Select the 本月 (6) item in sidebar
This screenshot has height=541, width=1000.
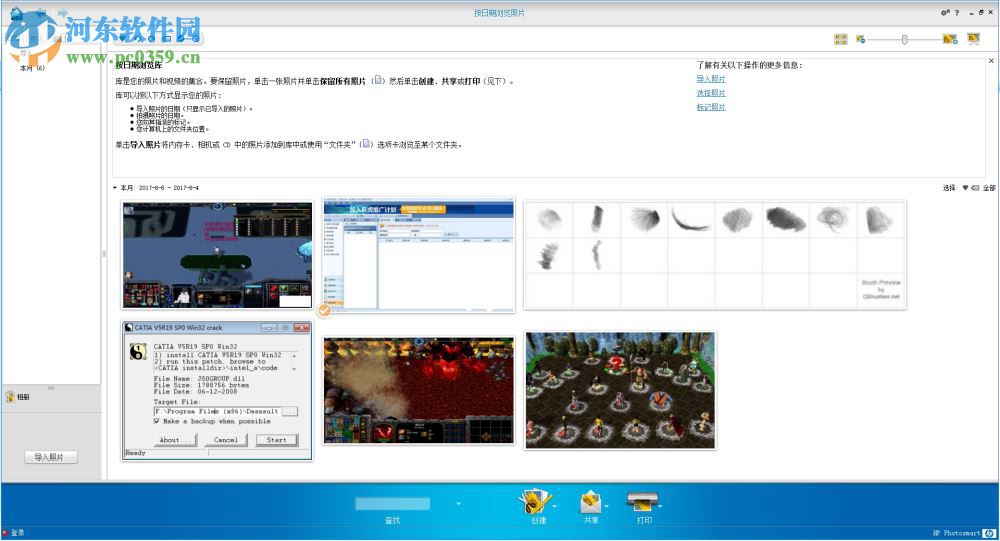pyautogui.click(x=32, y=68)
